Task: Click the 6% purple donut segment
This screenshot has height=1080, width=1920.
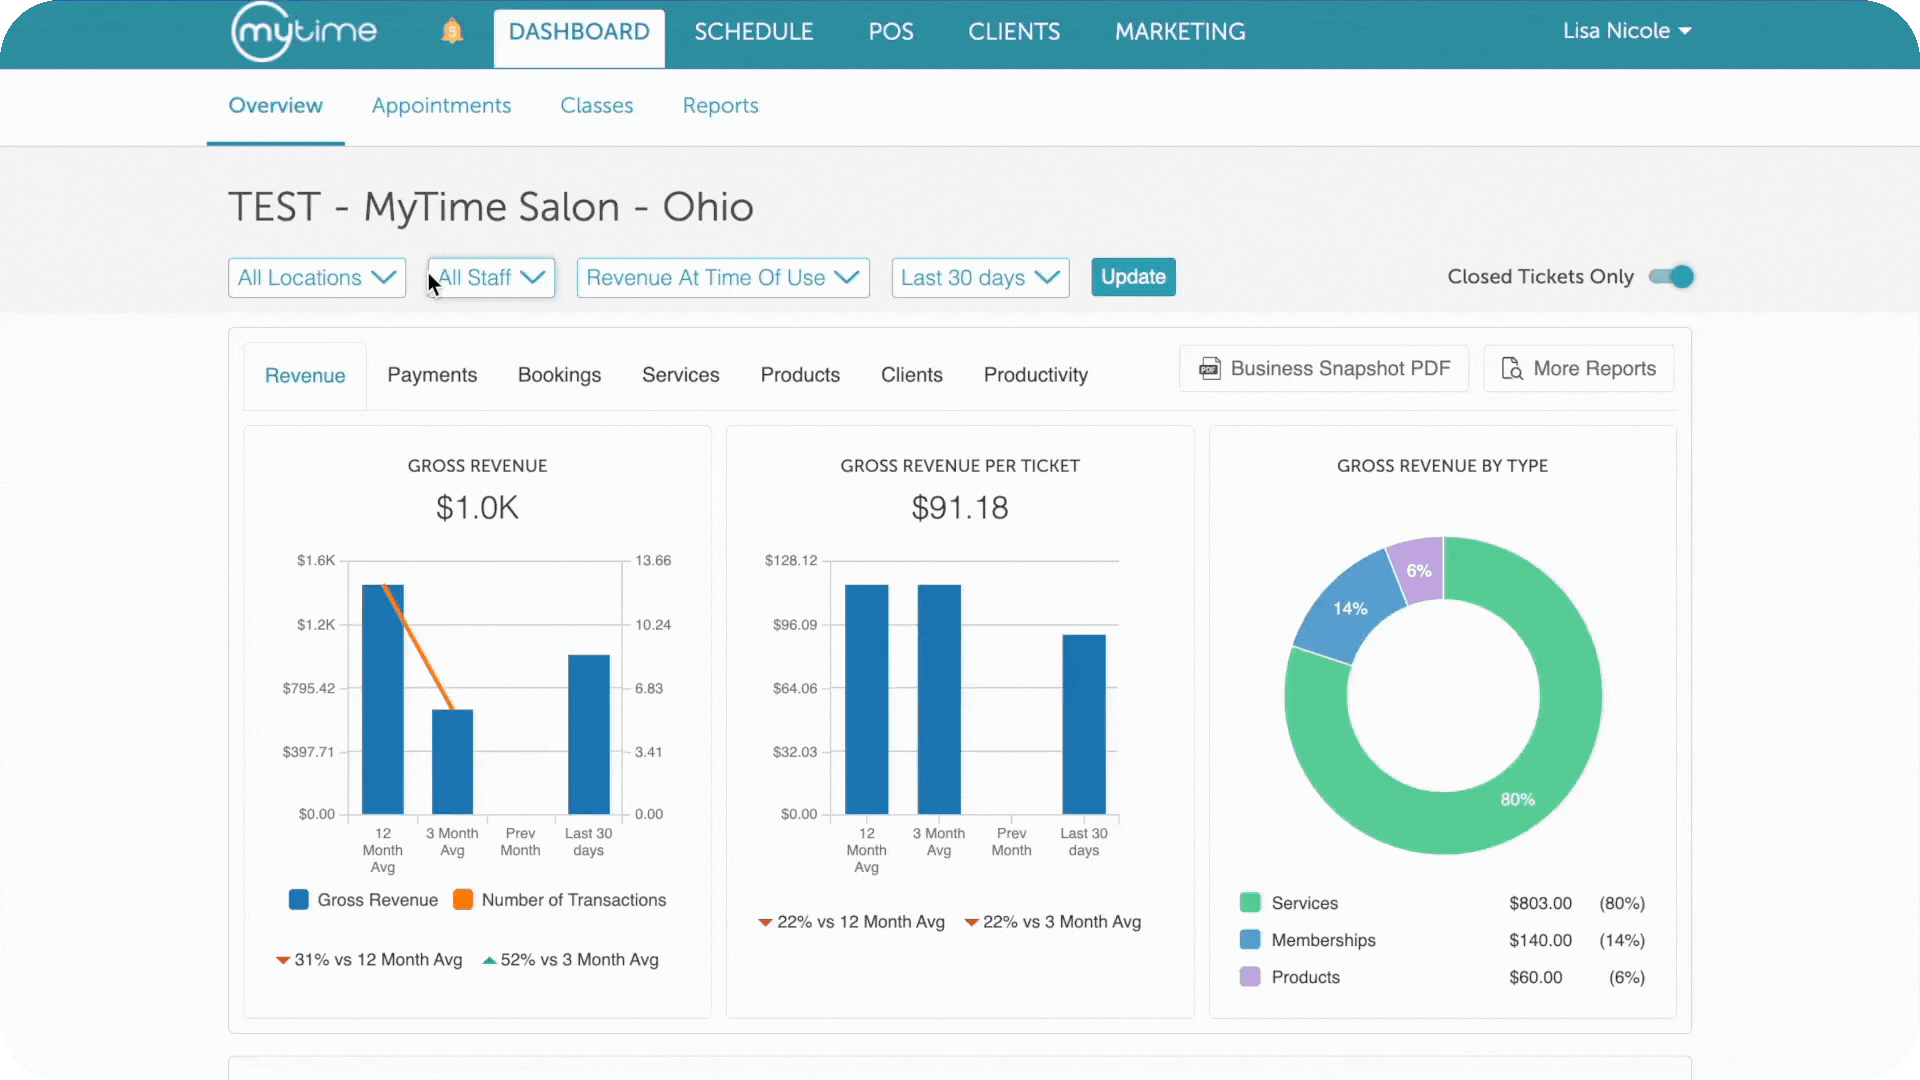Action: click(x=1420, y=572)
